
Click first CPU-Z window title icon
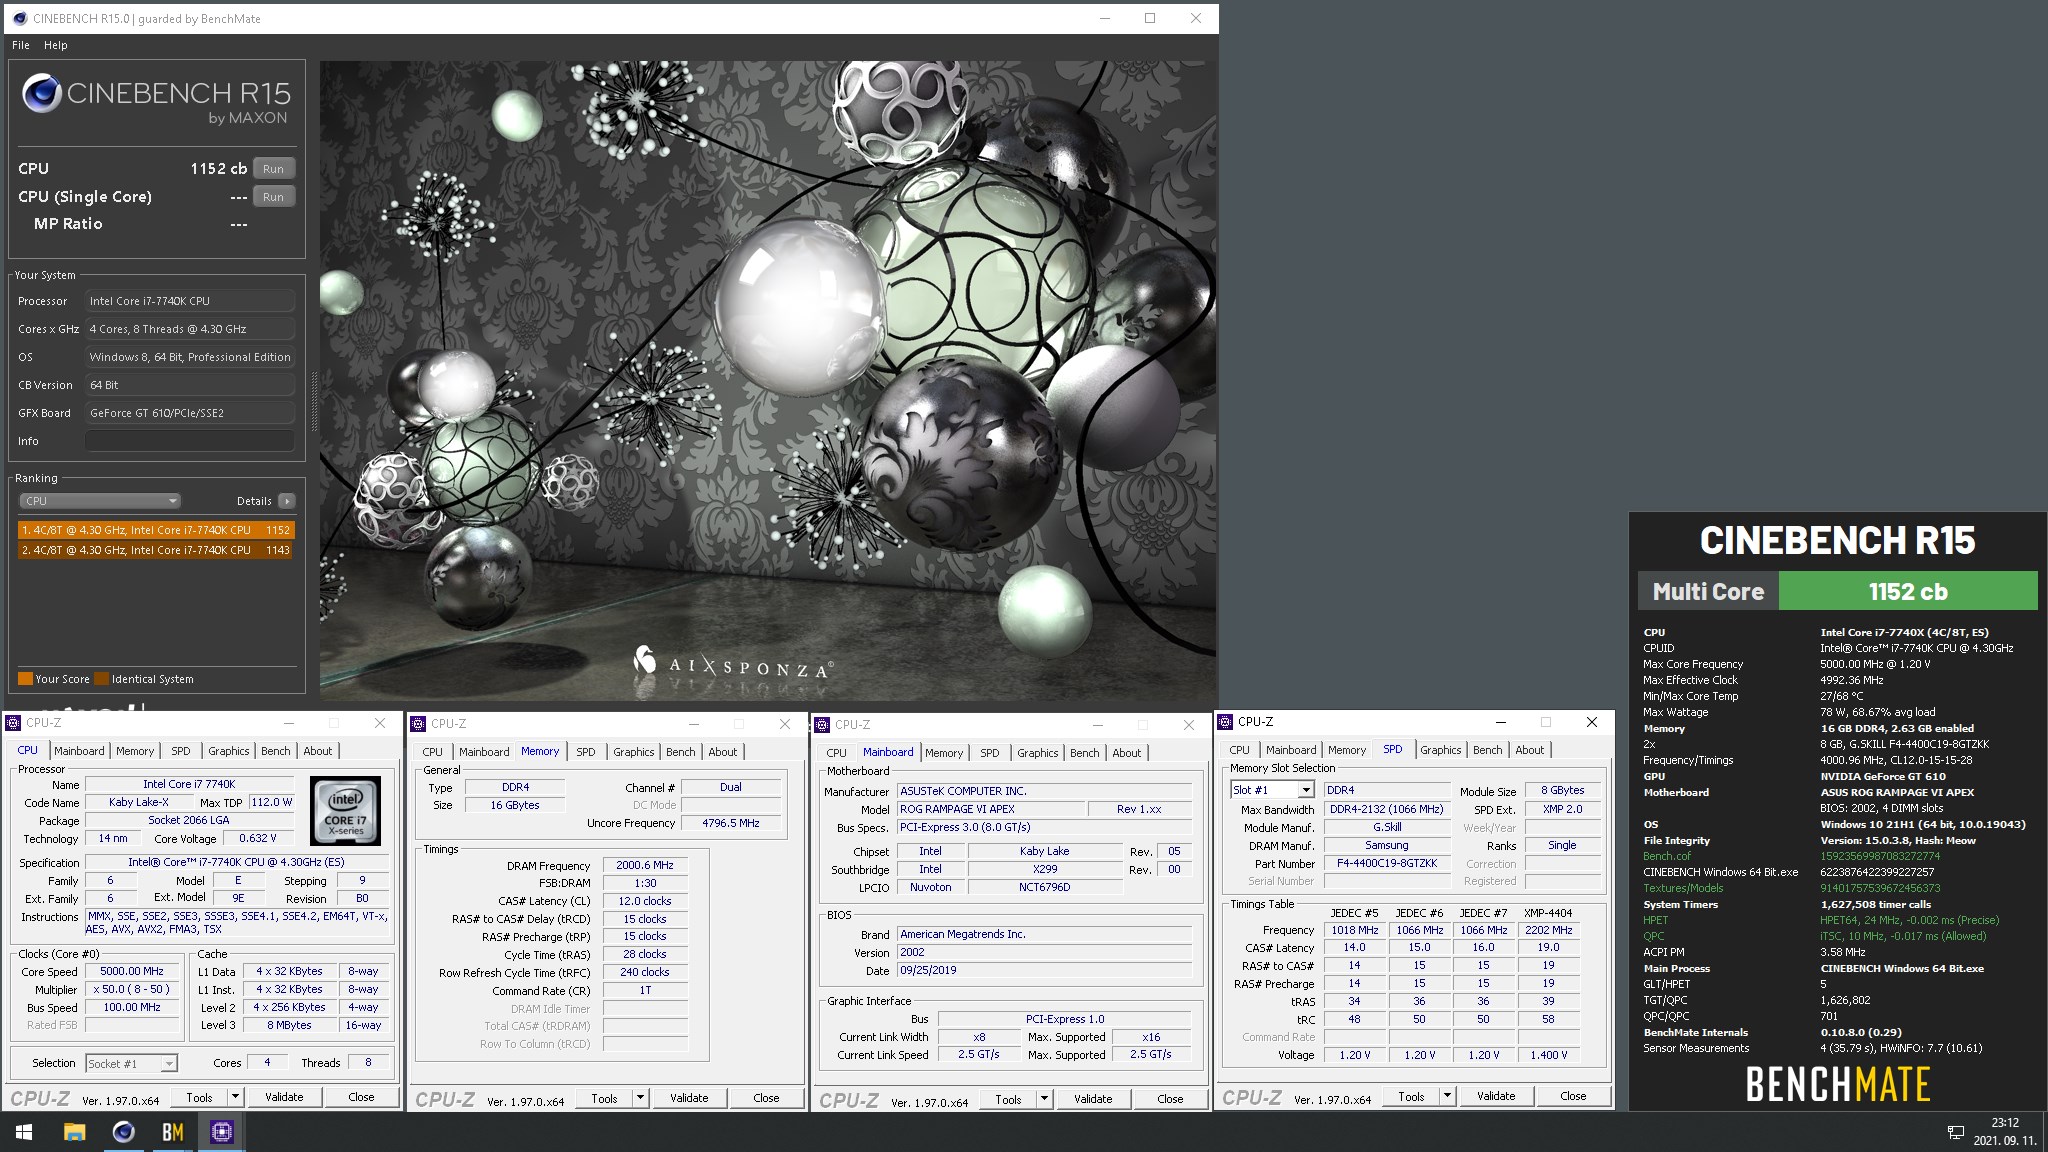point(14,722)
